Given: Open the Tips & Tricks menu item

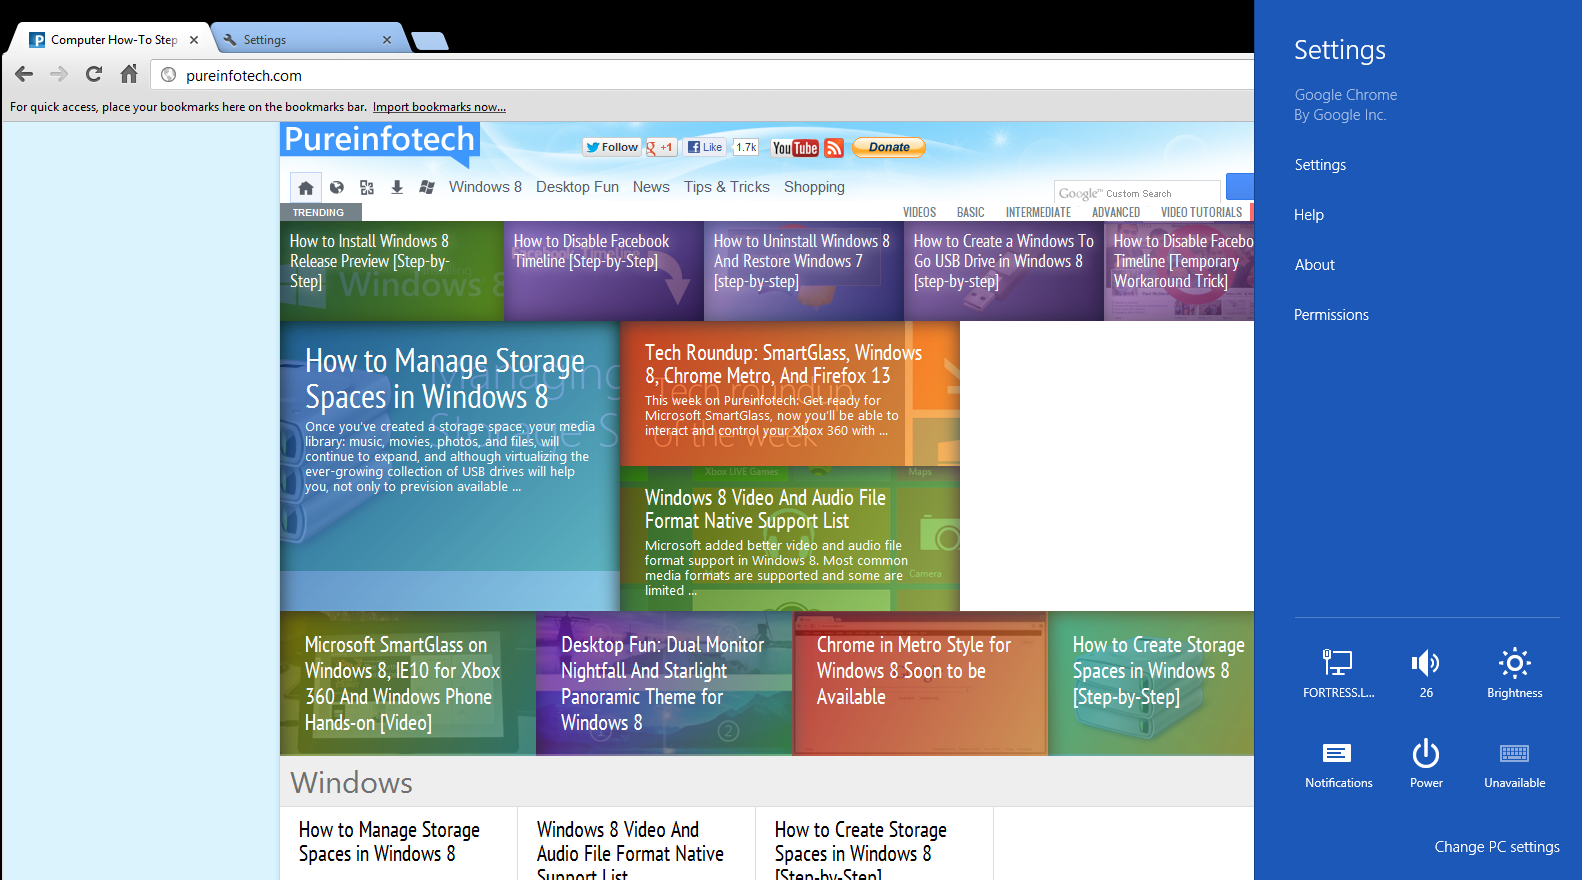Looking at the screenshot, I should coord(727,187).
